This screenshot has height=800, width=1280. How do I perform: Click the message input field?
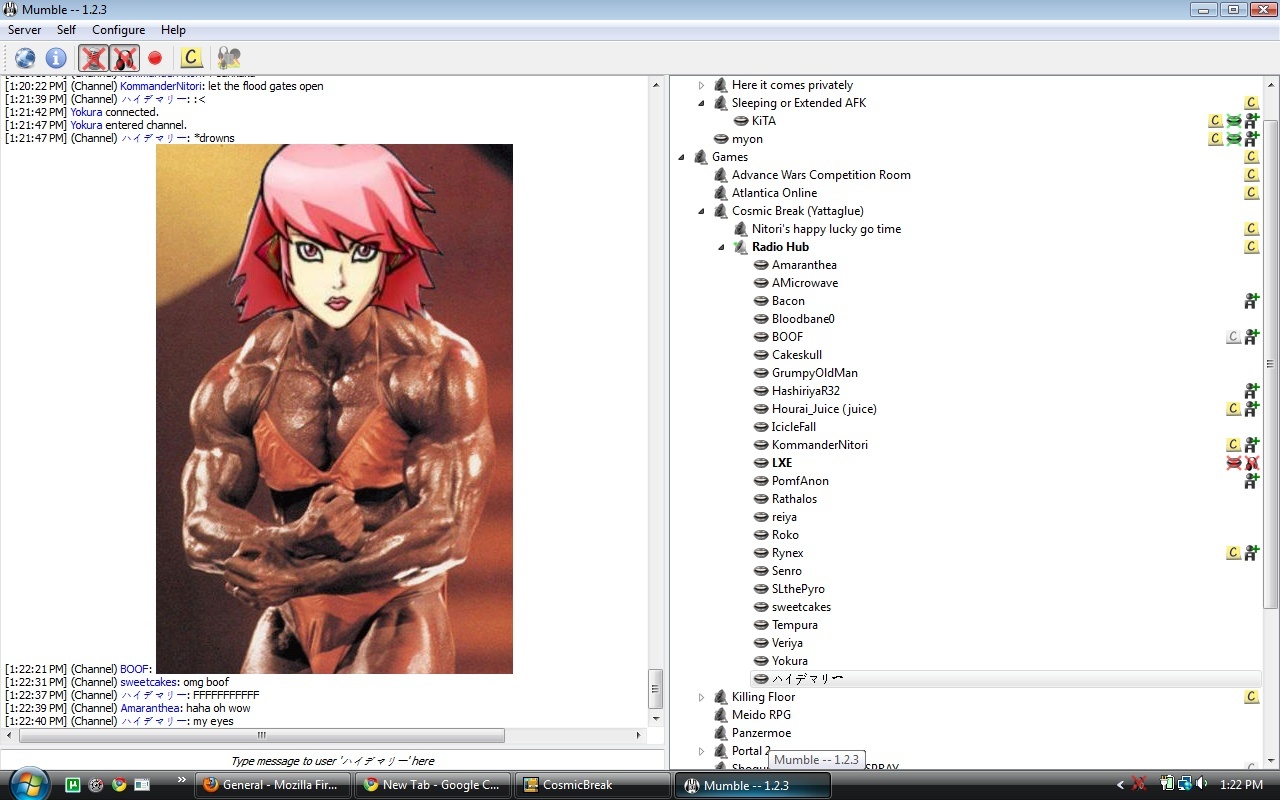coord(332,760)
